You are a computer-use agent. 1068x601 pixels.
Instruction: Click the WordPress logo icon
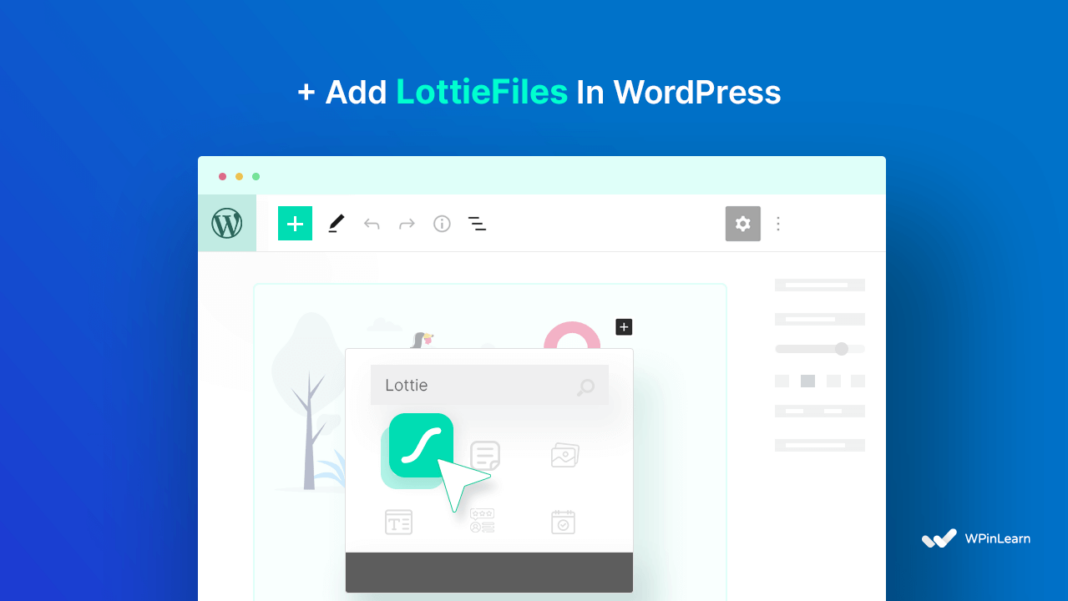pyautogui.click(x=226, y=223)
